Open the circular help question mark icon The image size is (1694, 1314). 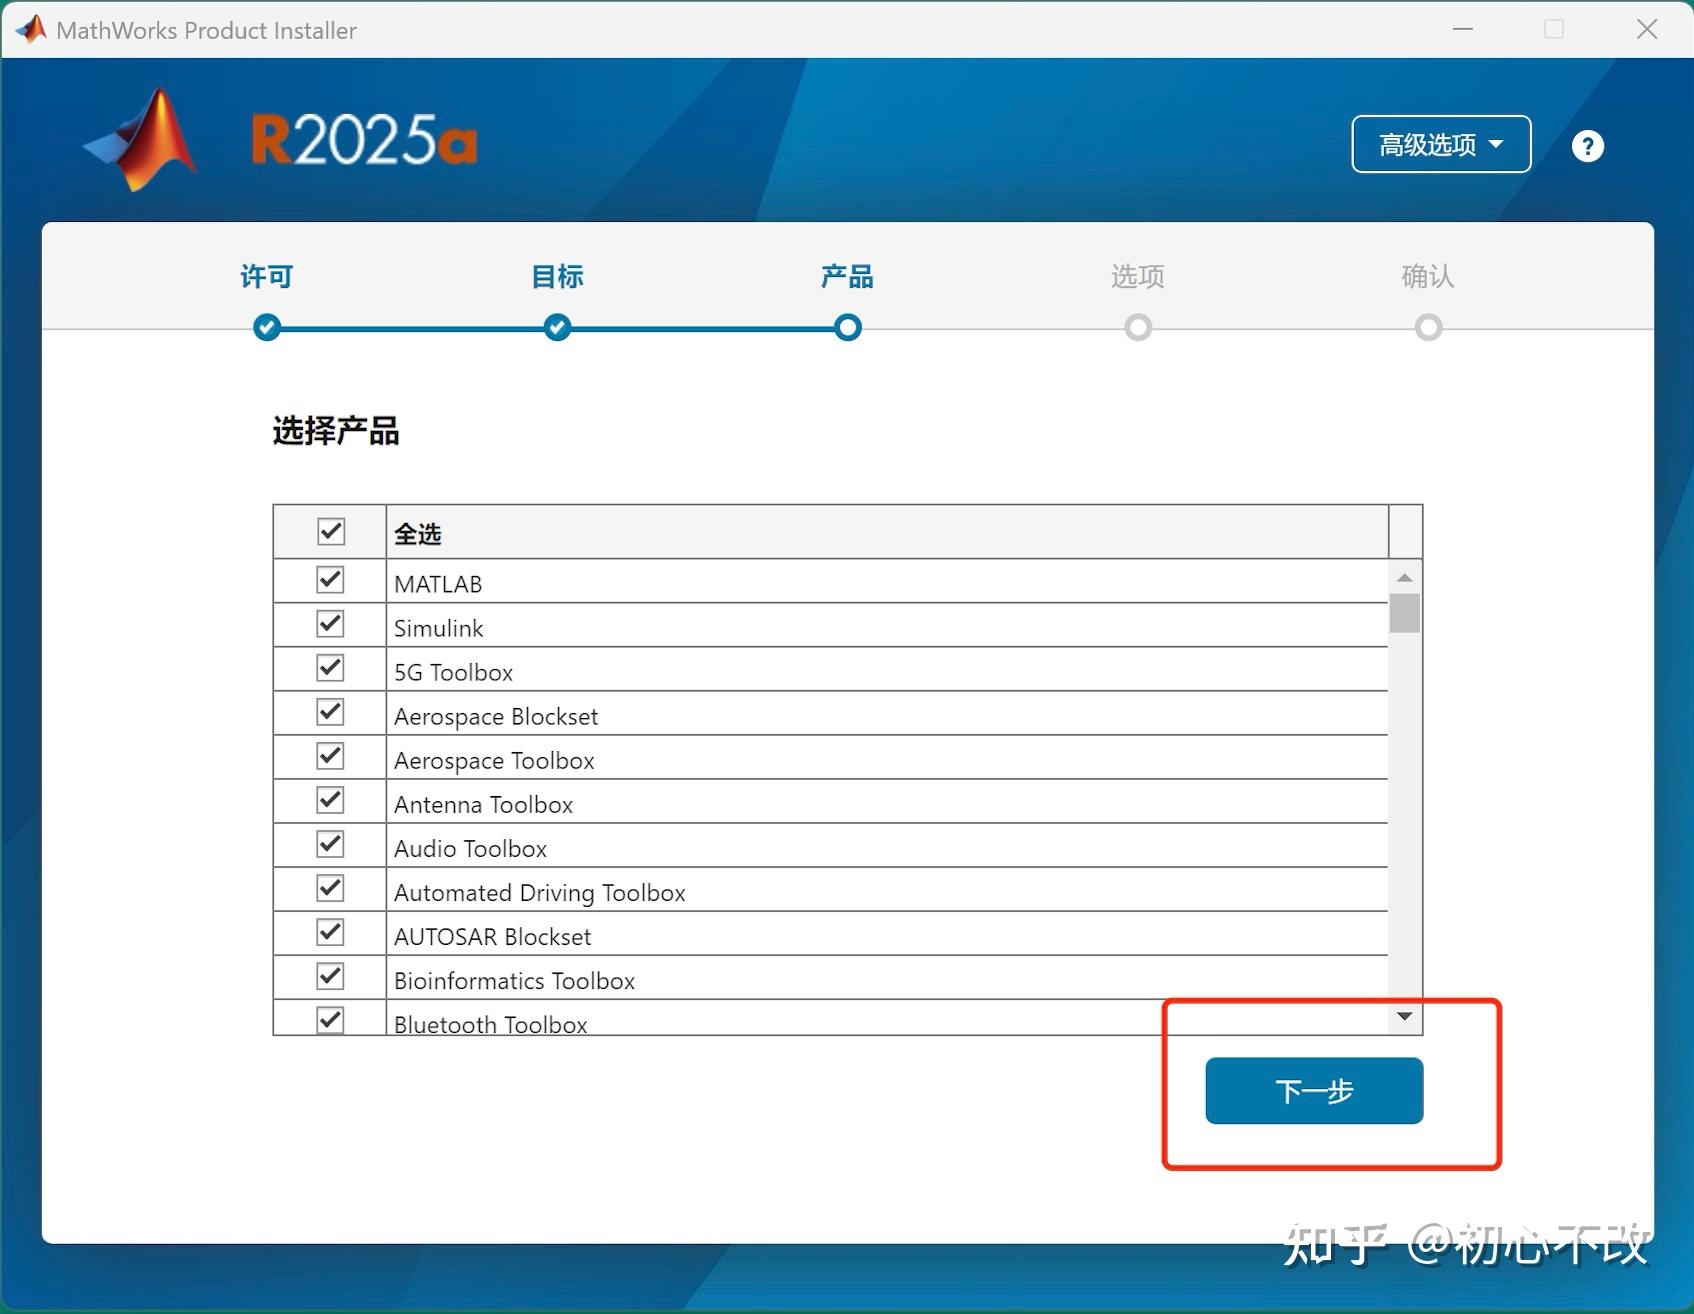click(x=1586, y=146)
